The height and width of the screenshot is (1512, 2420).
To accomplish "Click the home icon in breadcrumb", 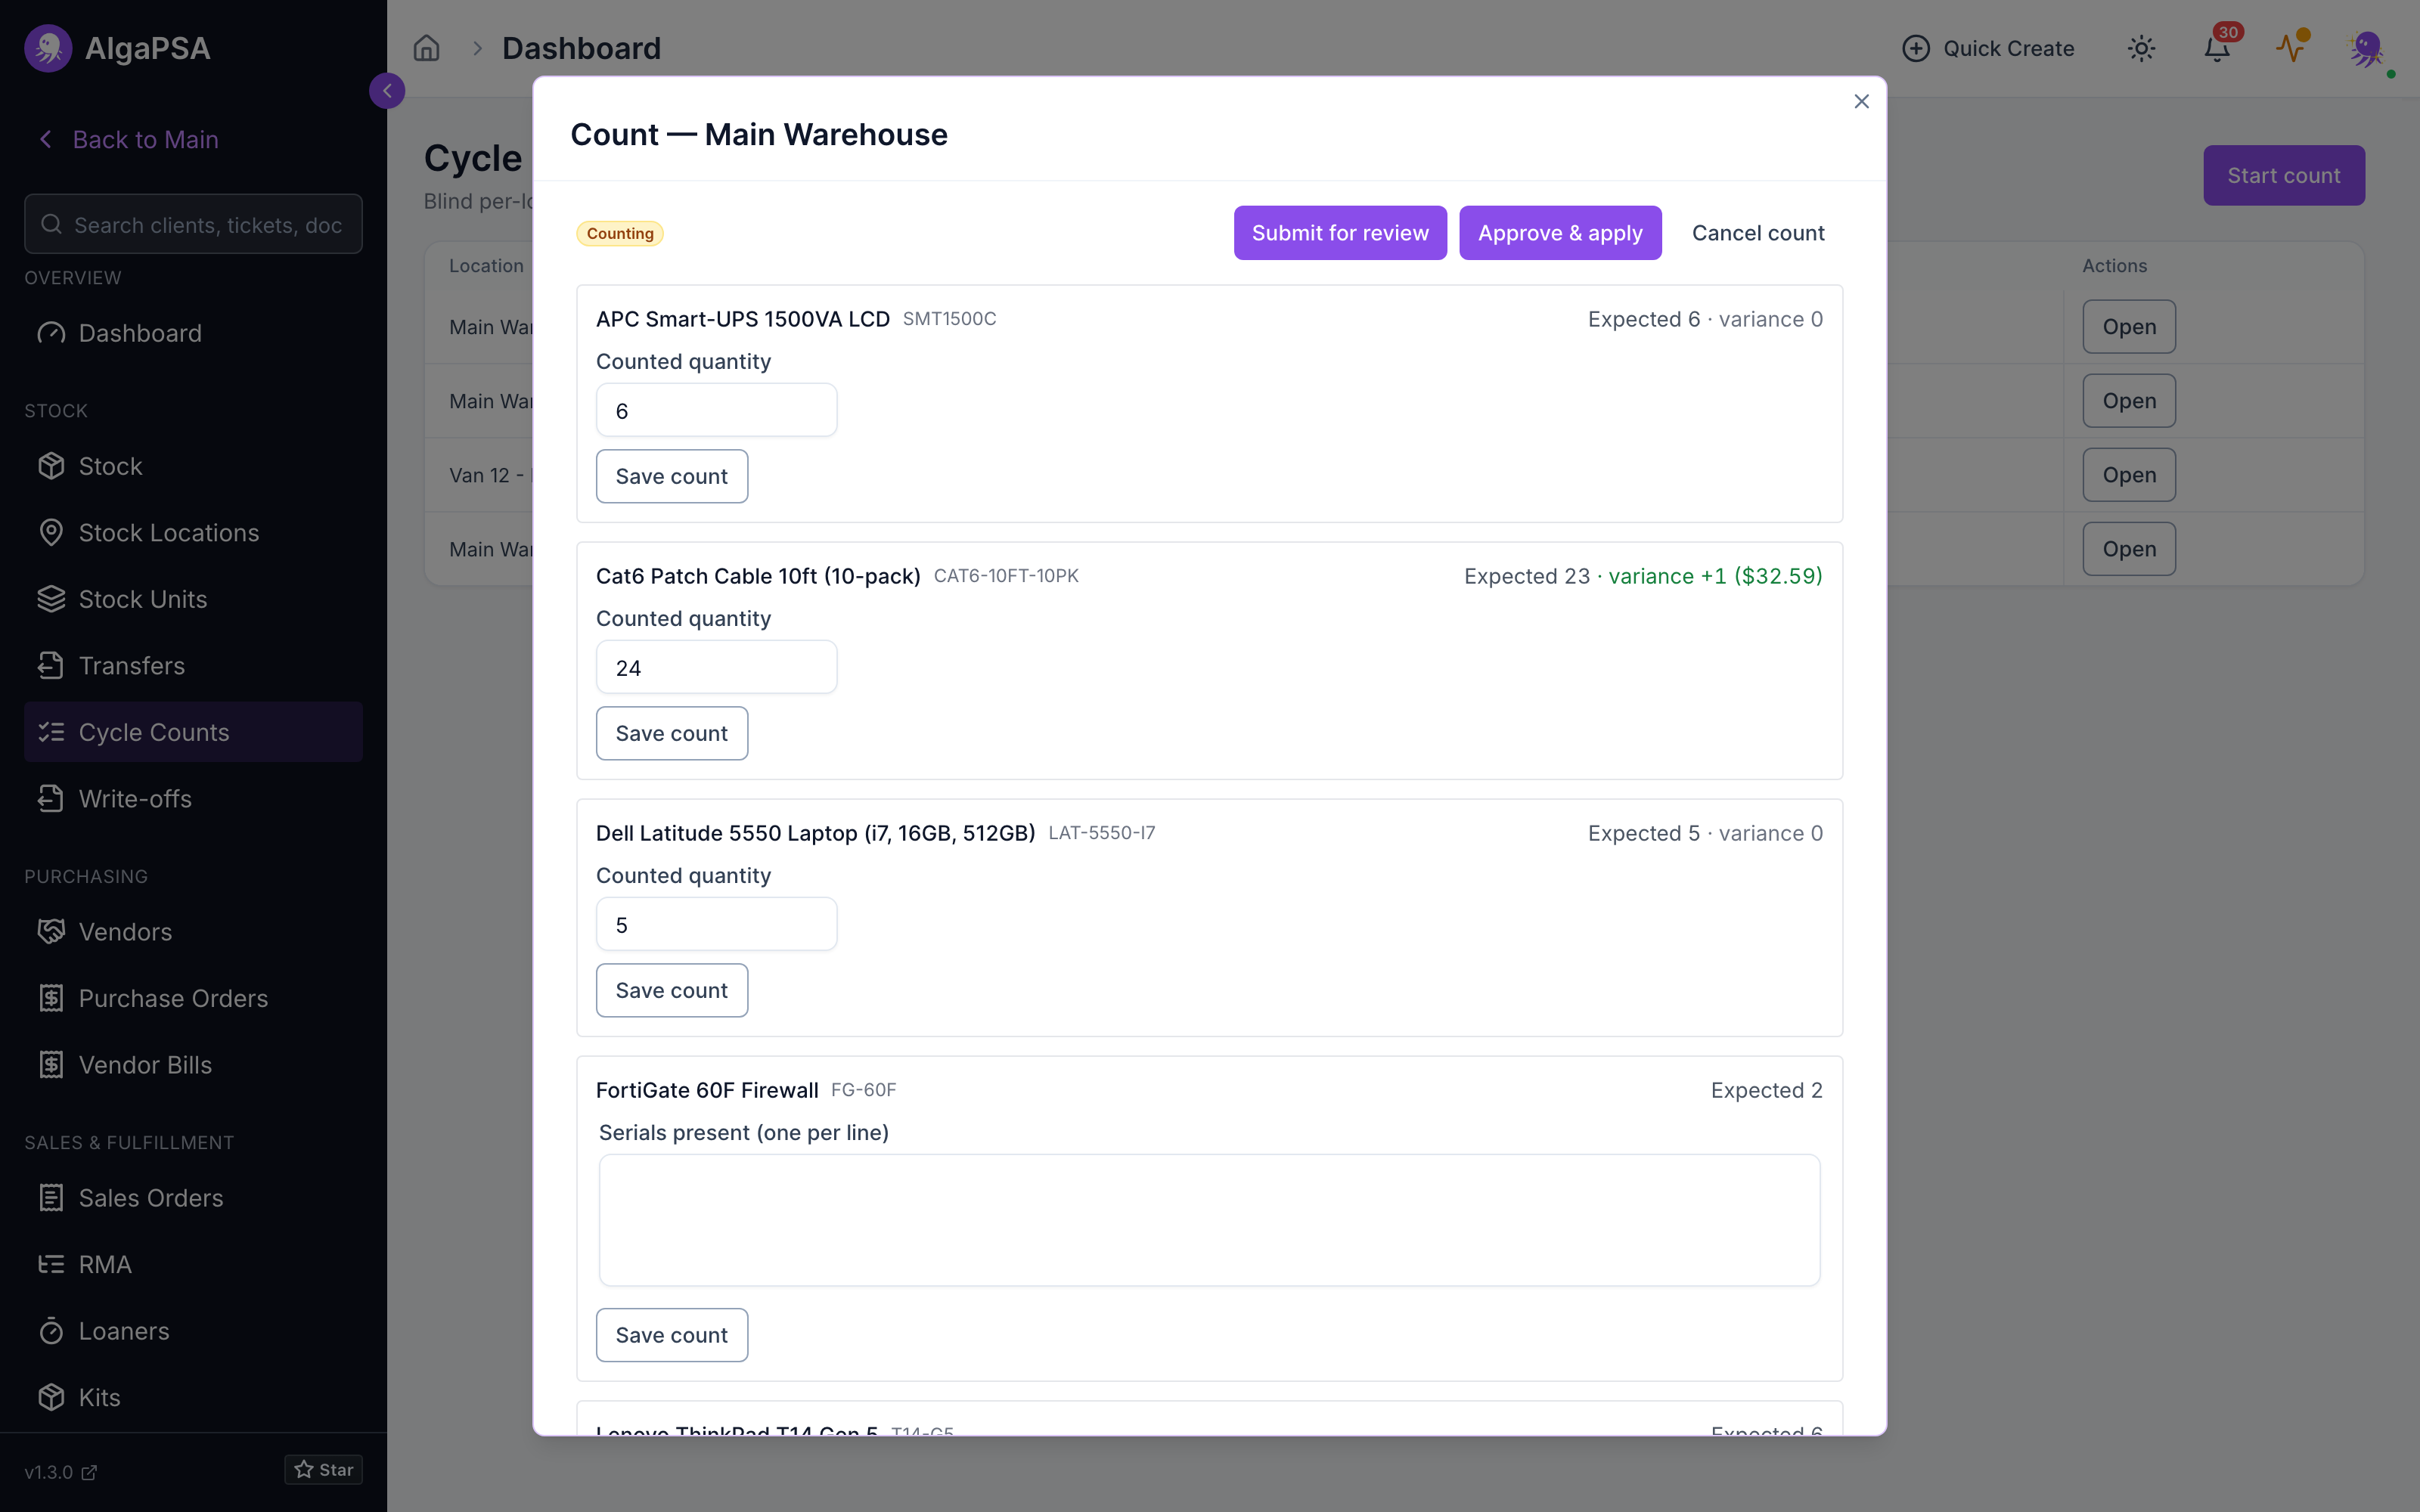I will (427, 48).
